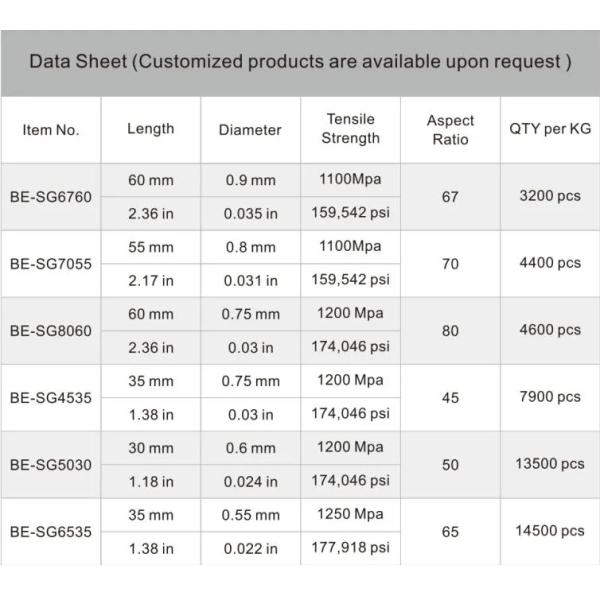600x600 pixels.
Task: Click item number BE-SG8060
Action: point(50,330)
